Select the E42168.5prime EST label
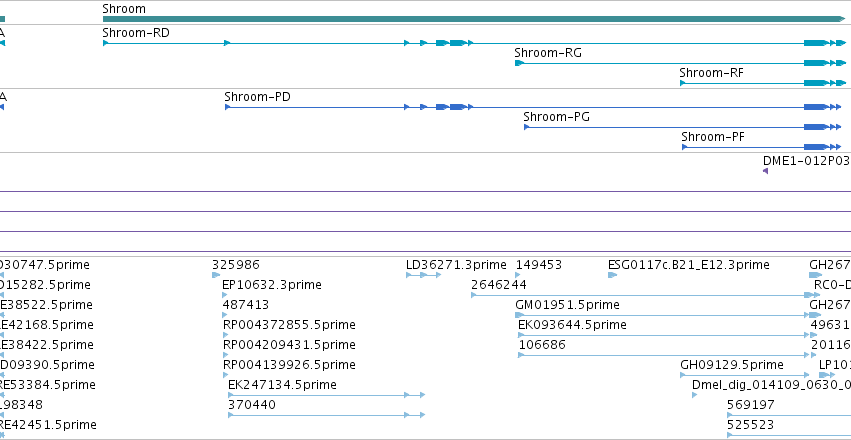The width and height of the screenshot is (851, 440). 47,325
